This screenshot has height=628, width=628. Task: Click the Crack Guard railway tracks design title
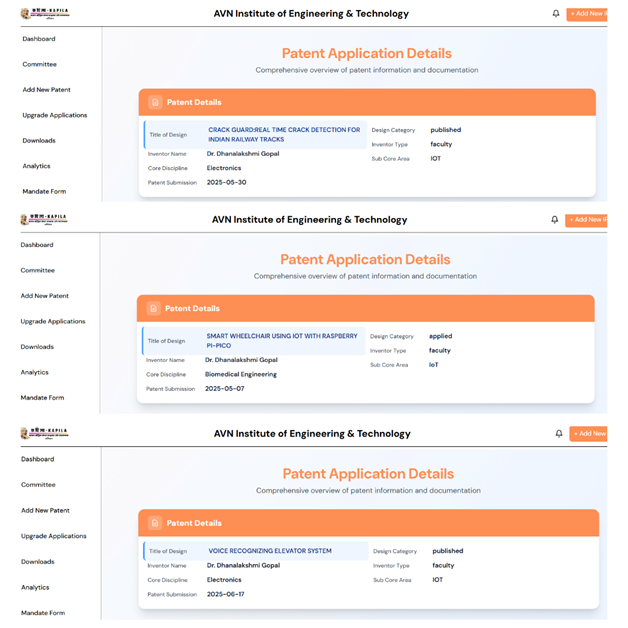tap(284, 134)
